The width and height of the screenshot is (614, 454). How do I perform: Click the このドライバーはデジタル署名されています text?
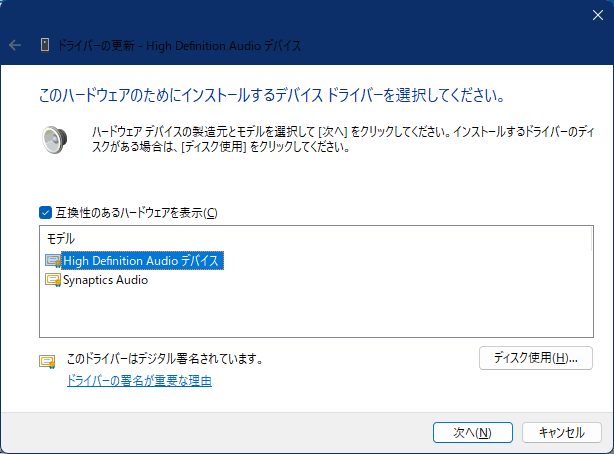point(164,358)
